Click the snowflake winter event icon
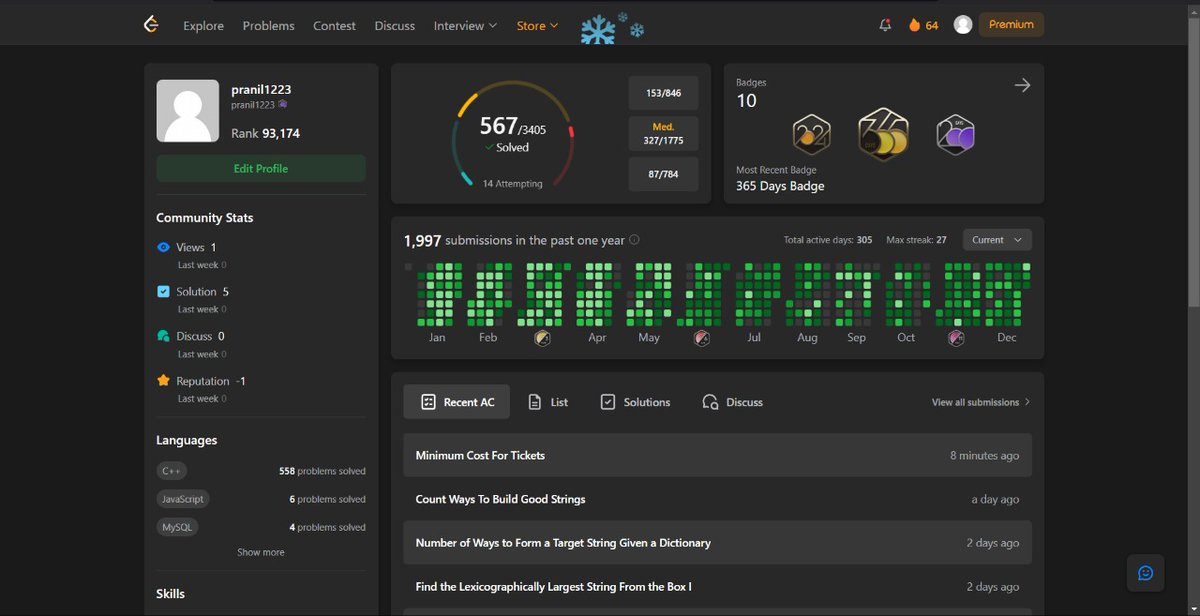Screen dimensions: 1200x616 597,28
